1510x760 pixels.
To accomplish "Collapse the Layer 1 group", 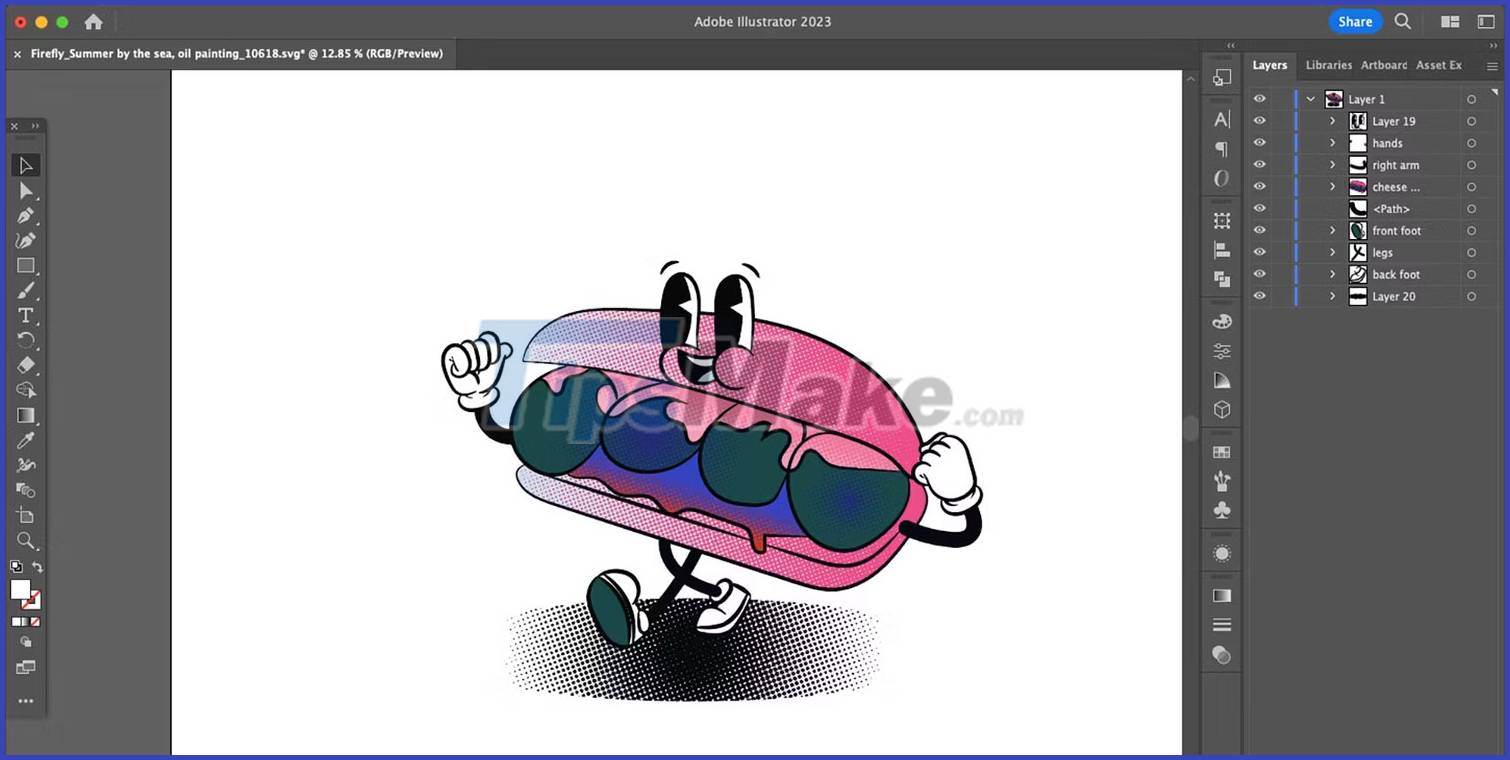I will [x=1310, y=98].
